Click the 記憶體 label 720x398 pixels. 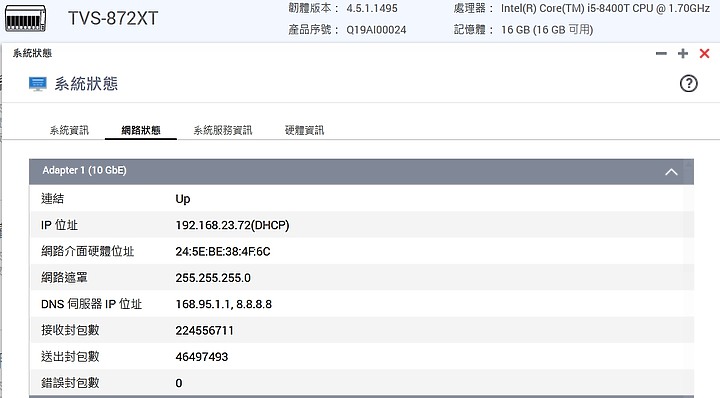pos(474,30)
